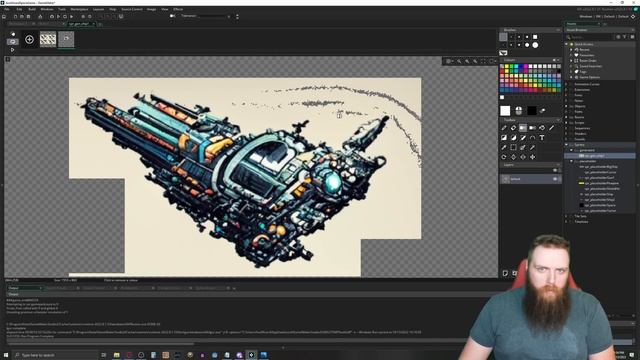Select the first frame thumbnail
The width and height of the screenshot is (640, 360).
point(48,39)
